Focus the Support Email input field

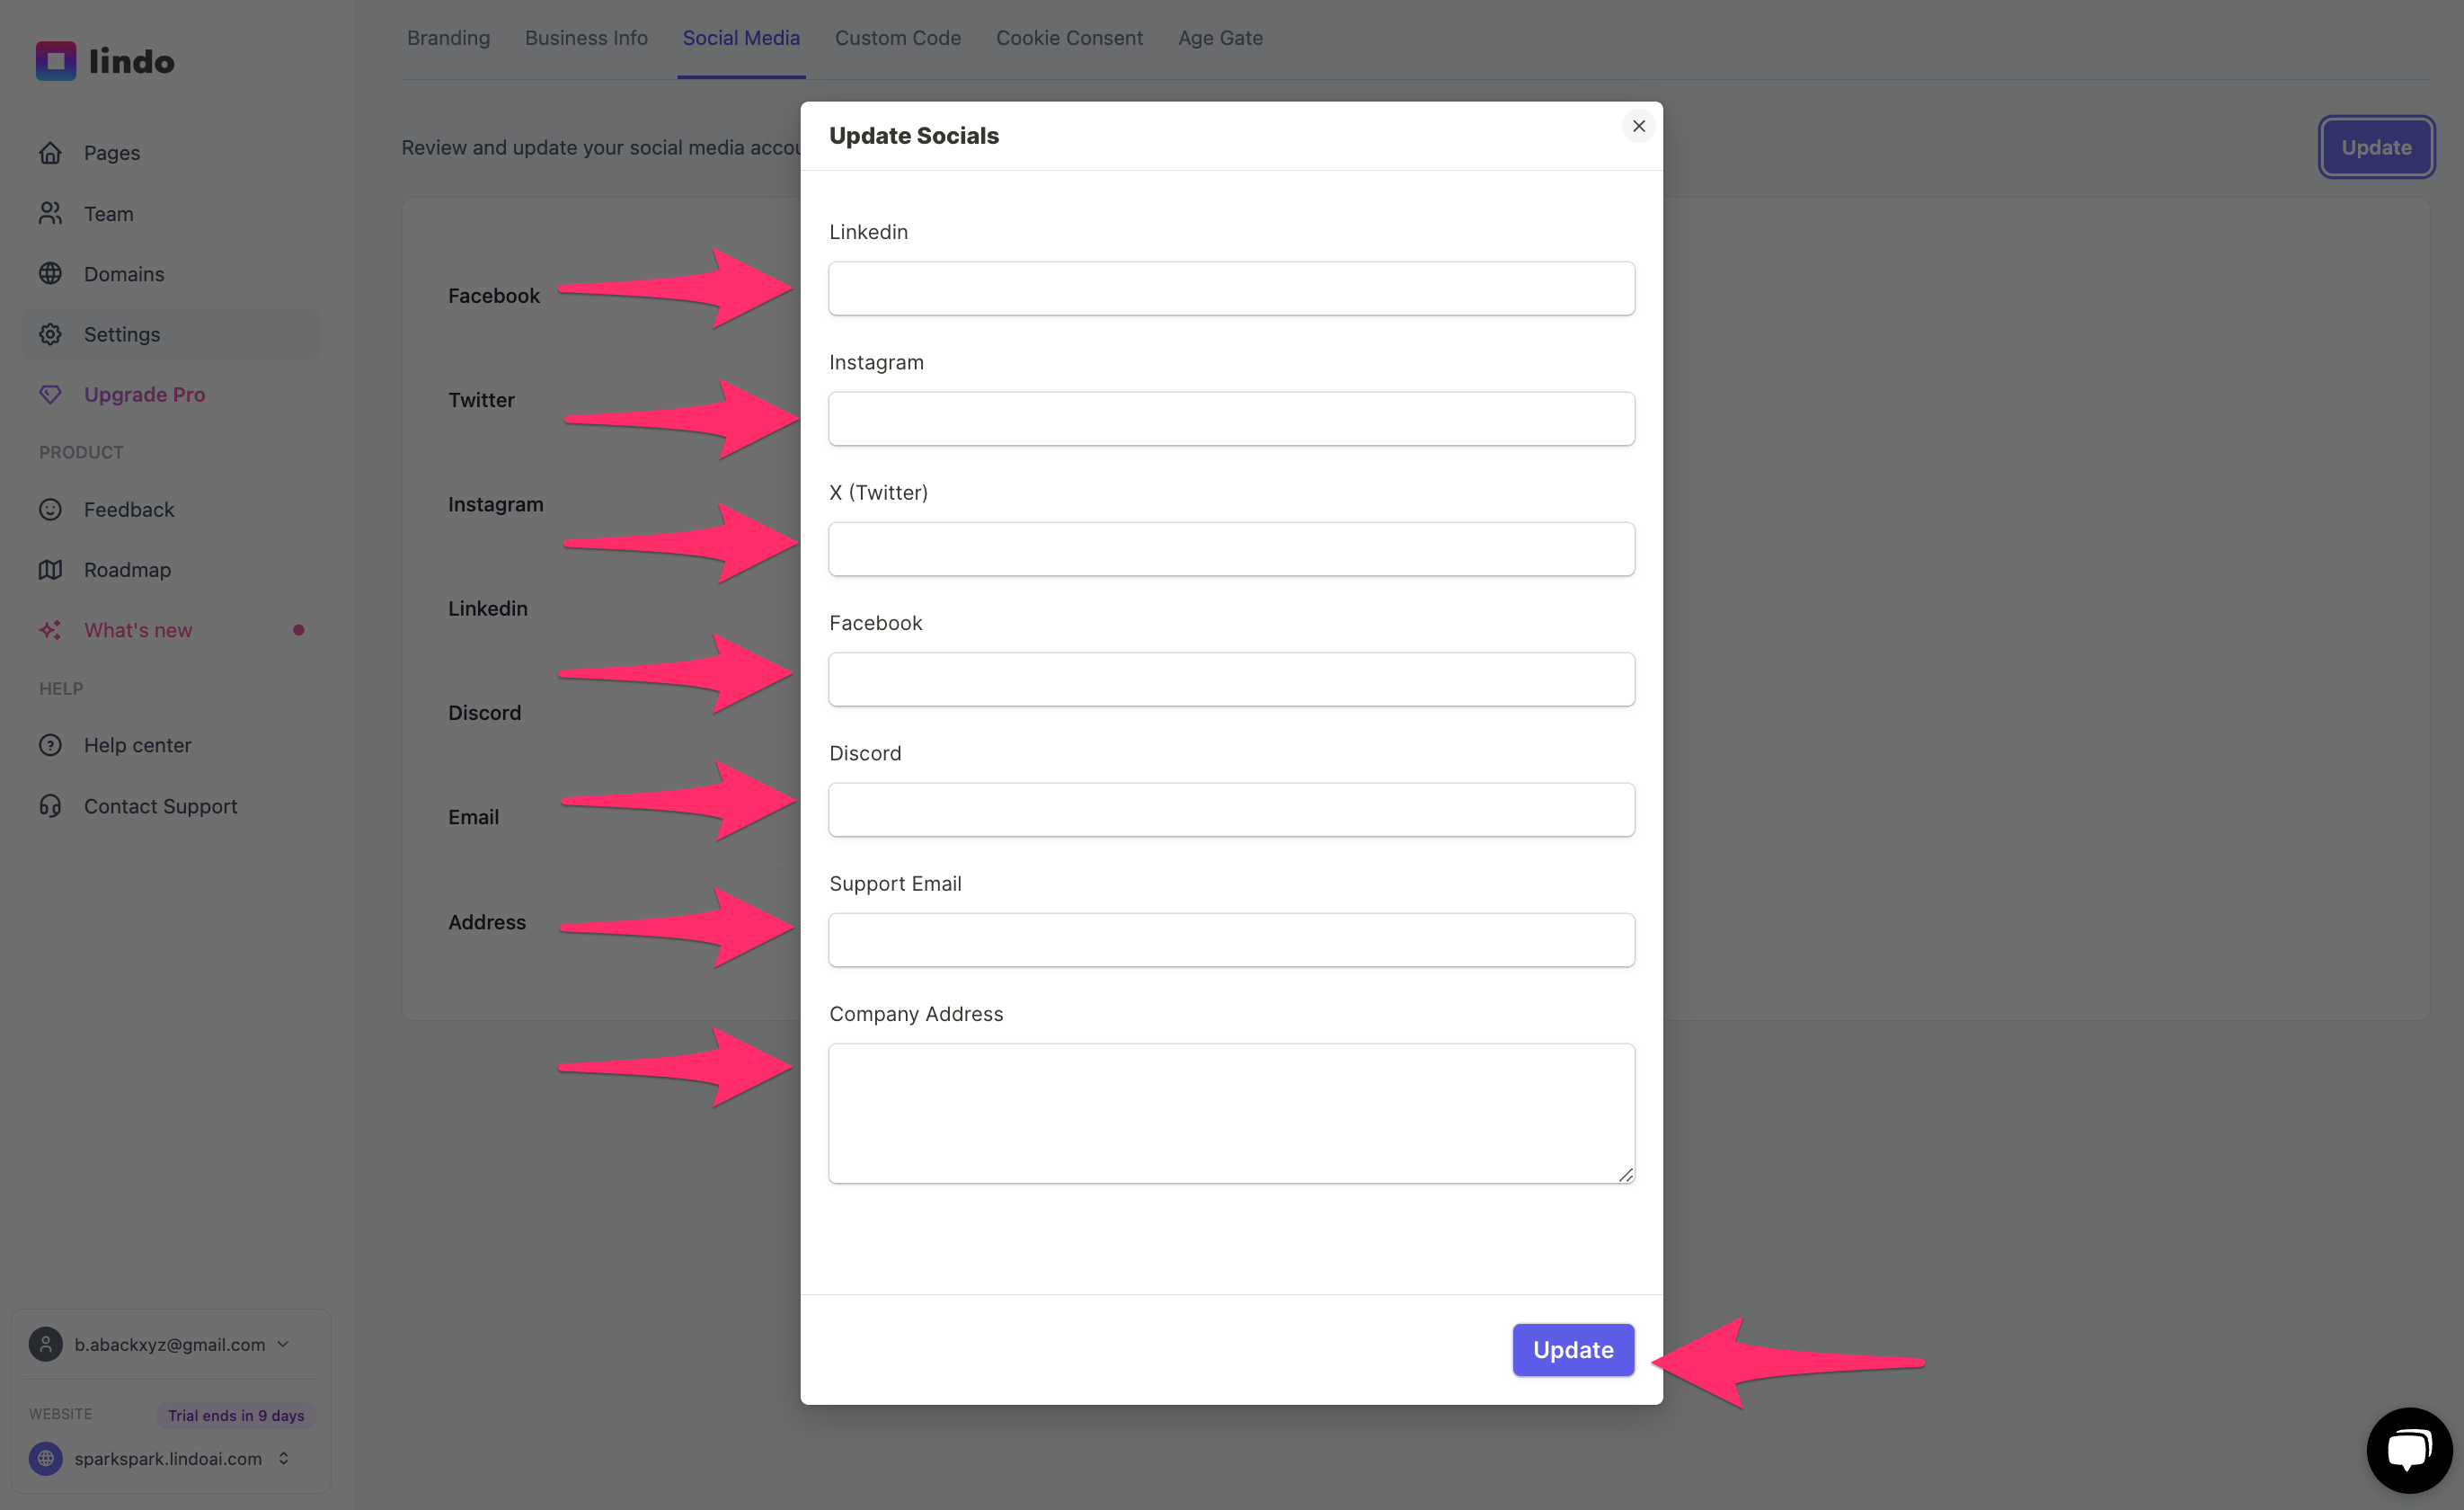1231,940
